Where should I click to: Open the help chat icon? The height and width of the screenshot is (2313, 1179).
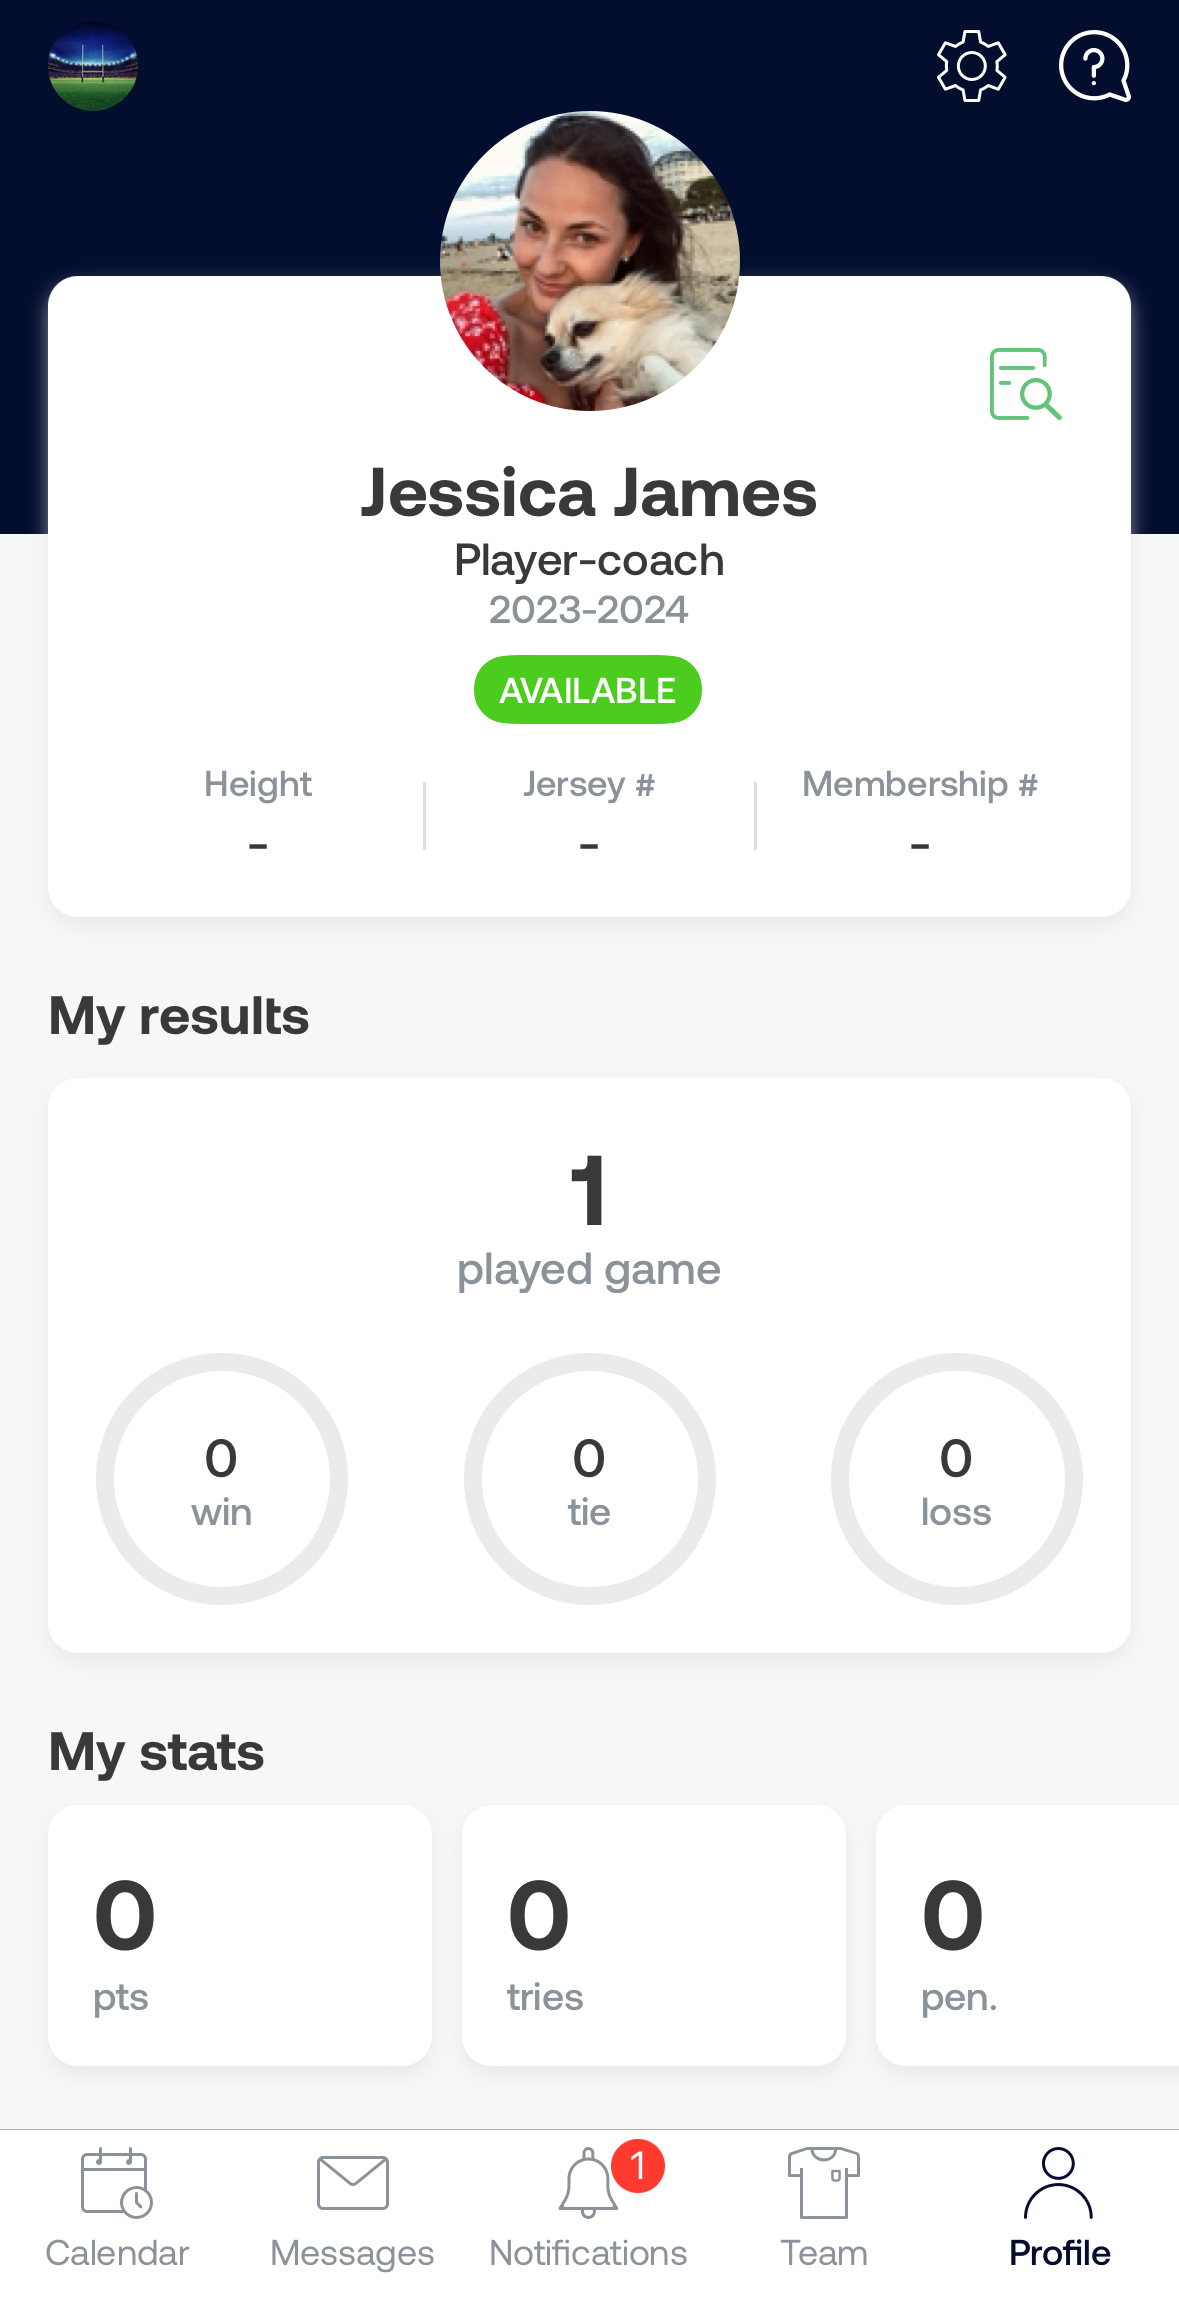coord(1095,66)
